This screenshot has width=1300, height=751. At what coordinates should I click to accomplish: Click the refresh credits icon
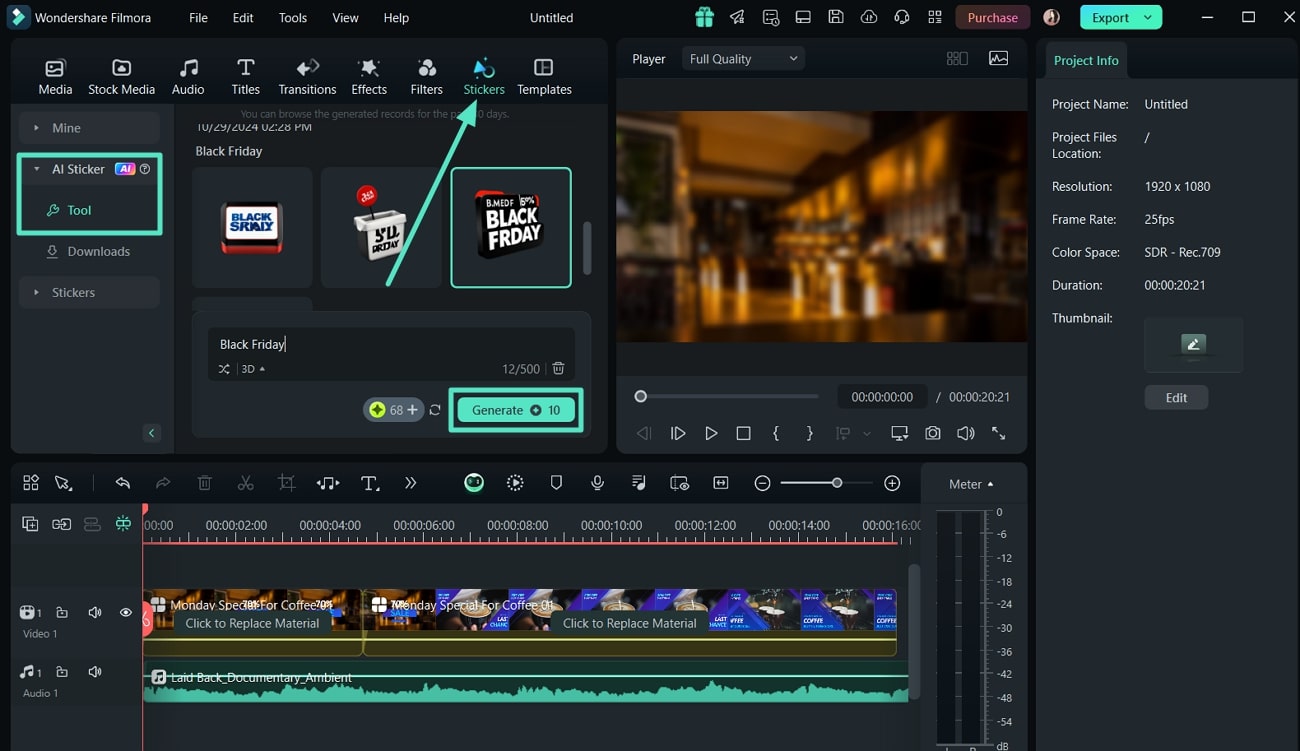tap(435, 410)
